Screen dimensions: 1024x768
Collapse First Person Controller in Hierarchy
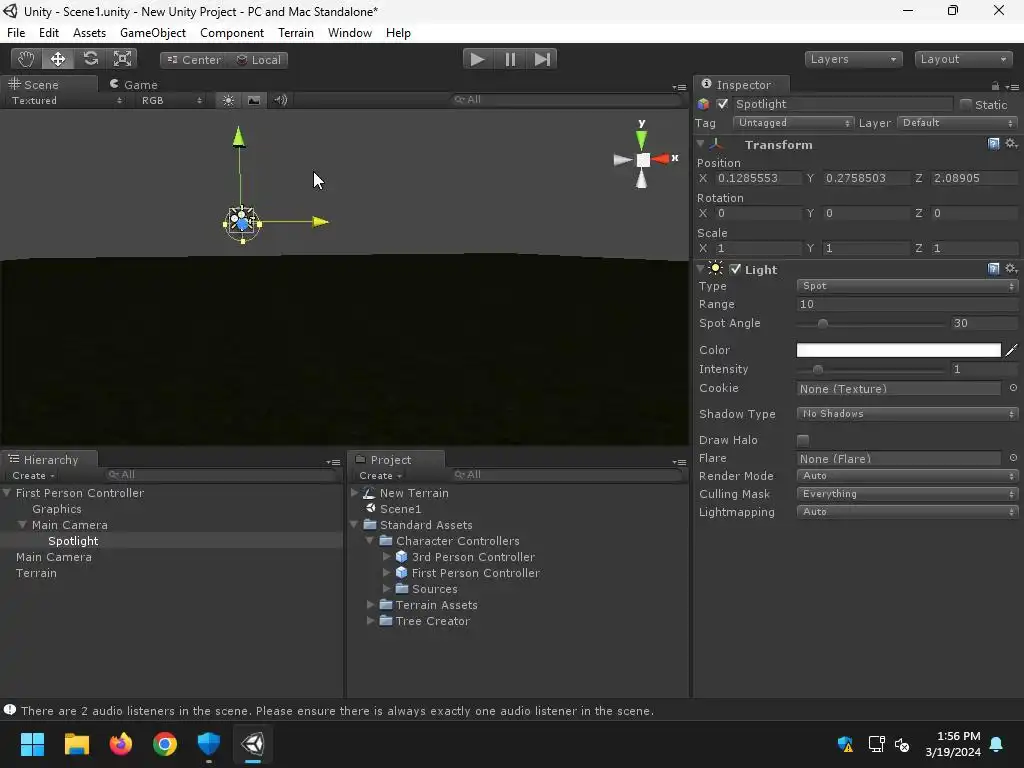click(7, 492)
